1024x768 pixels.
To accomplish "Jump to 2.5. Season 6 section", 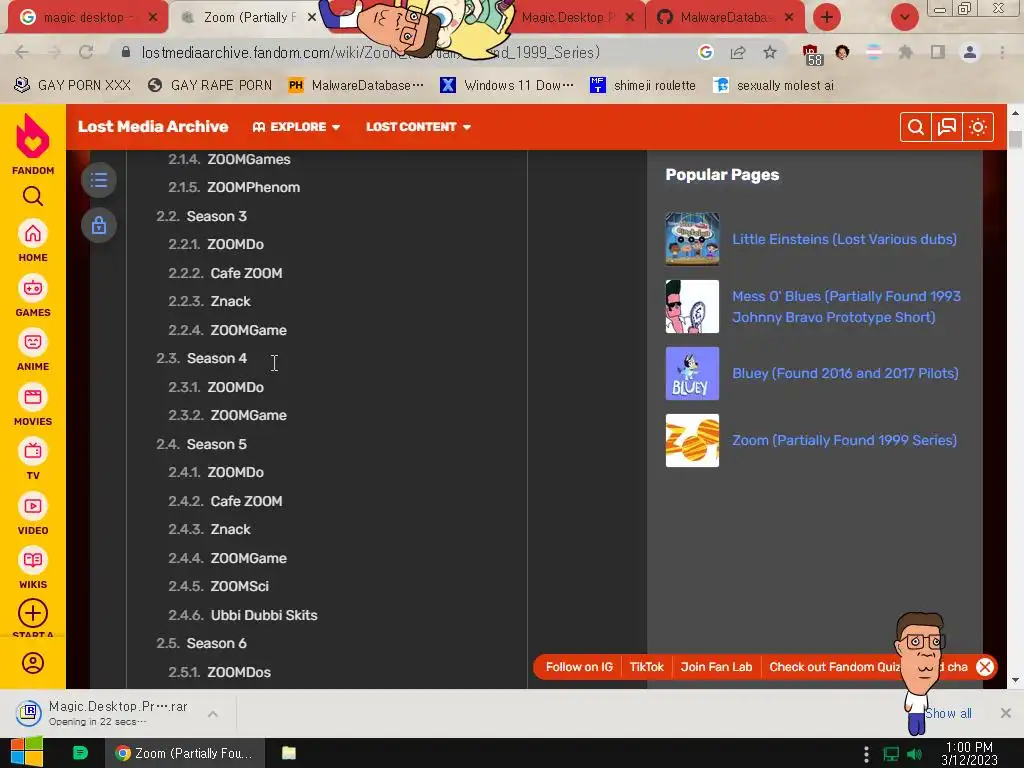I will (202, 643).
